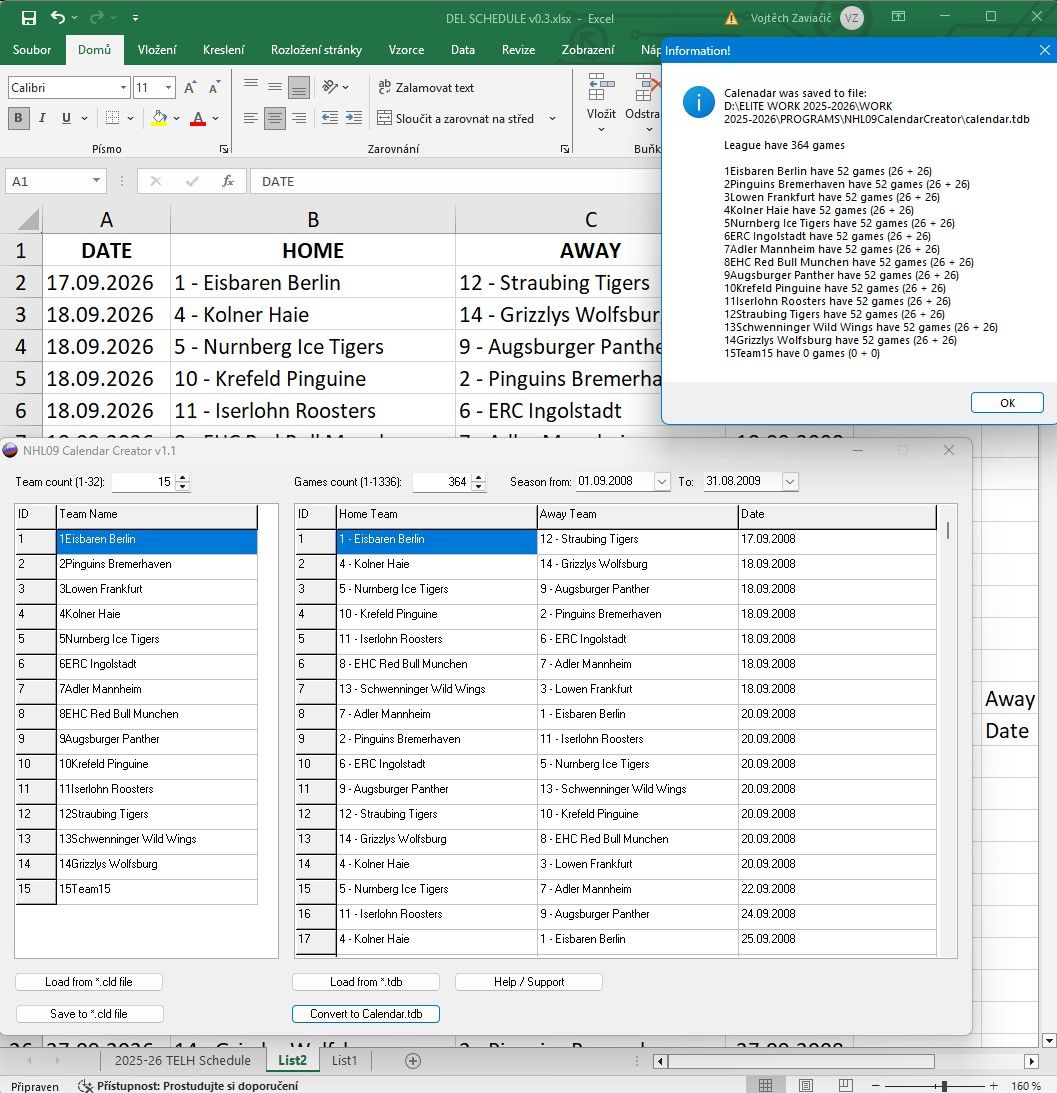Switch to the Data ribbon tab
The width and height of the screenshot is (1057, 1093).
(462, 49)
